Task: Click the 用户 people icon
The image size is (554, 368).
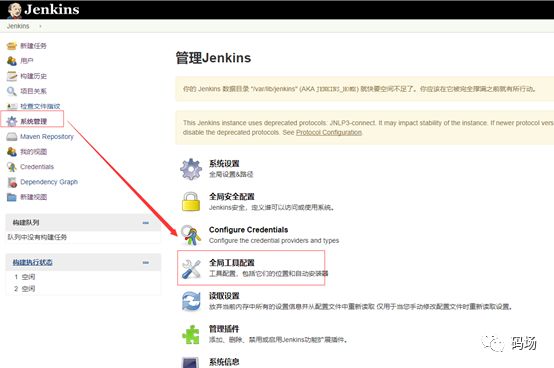Action: pos(12,61)
